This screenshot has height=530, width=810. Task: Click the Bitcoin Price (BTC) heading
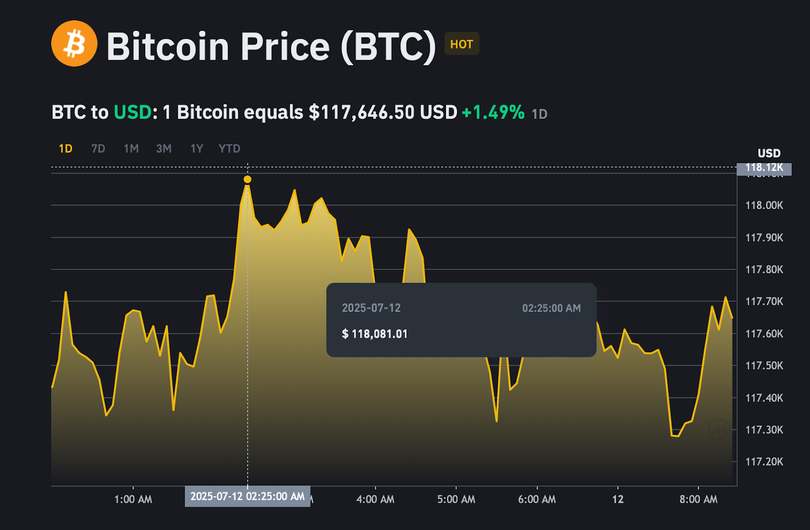pyautogui.click(x=271, y=46)
